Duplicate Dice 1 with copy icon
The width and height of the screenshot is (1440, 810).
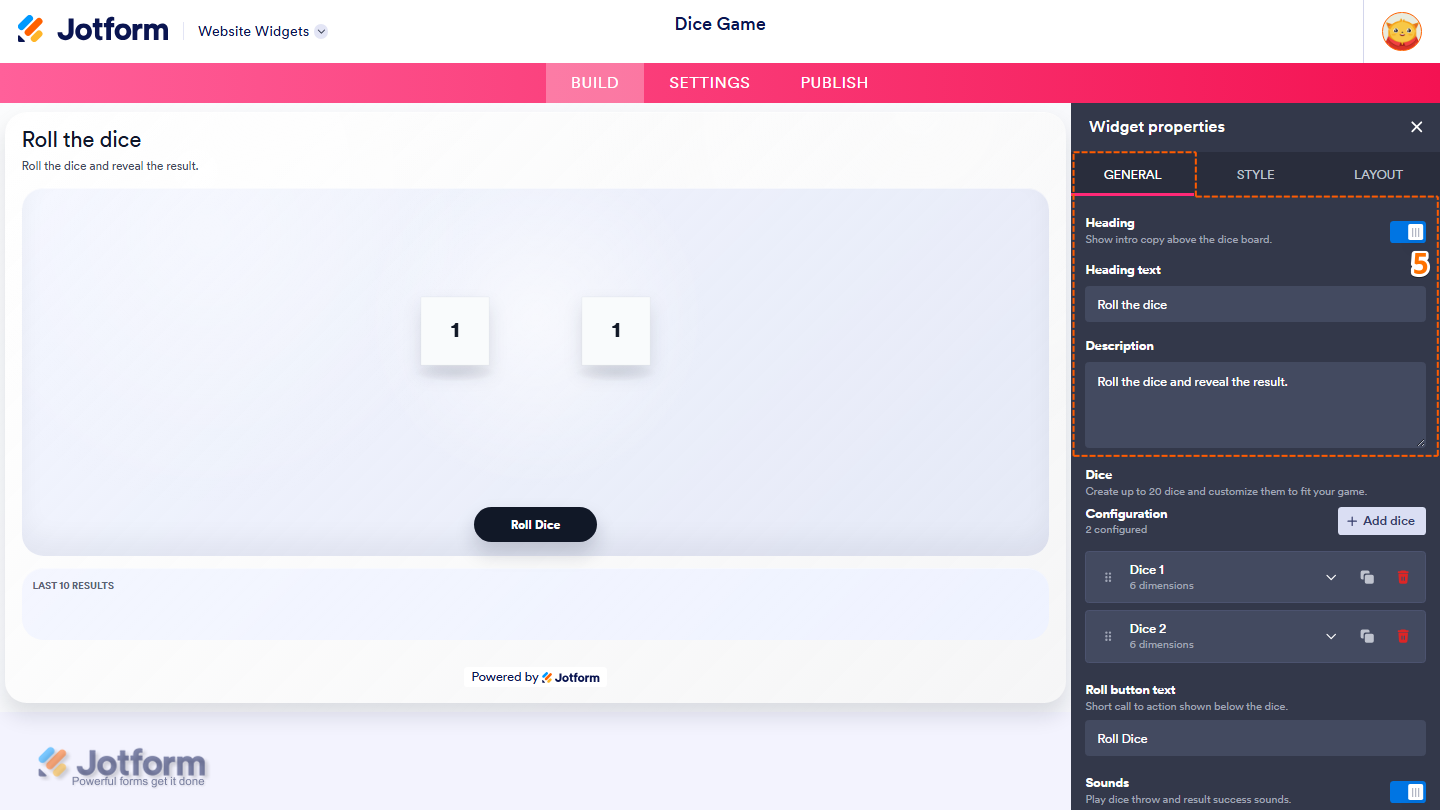tap(1367, 577)
